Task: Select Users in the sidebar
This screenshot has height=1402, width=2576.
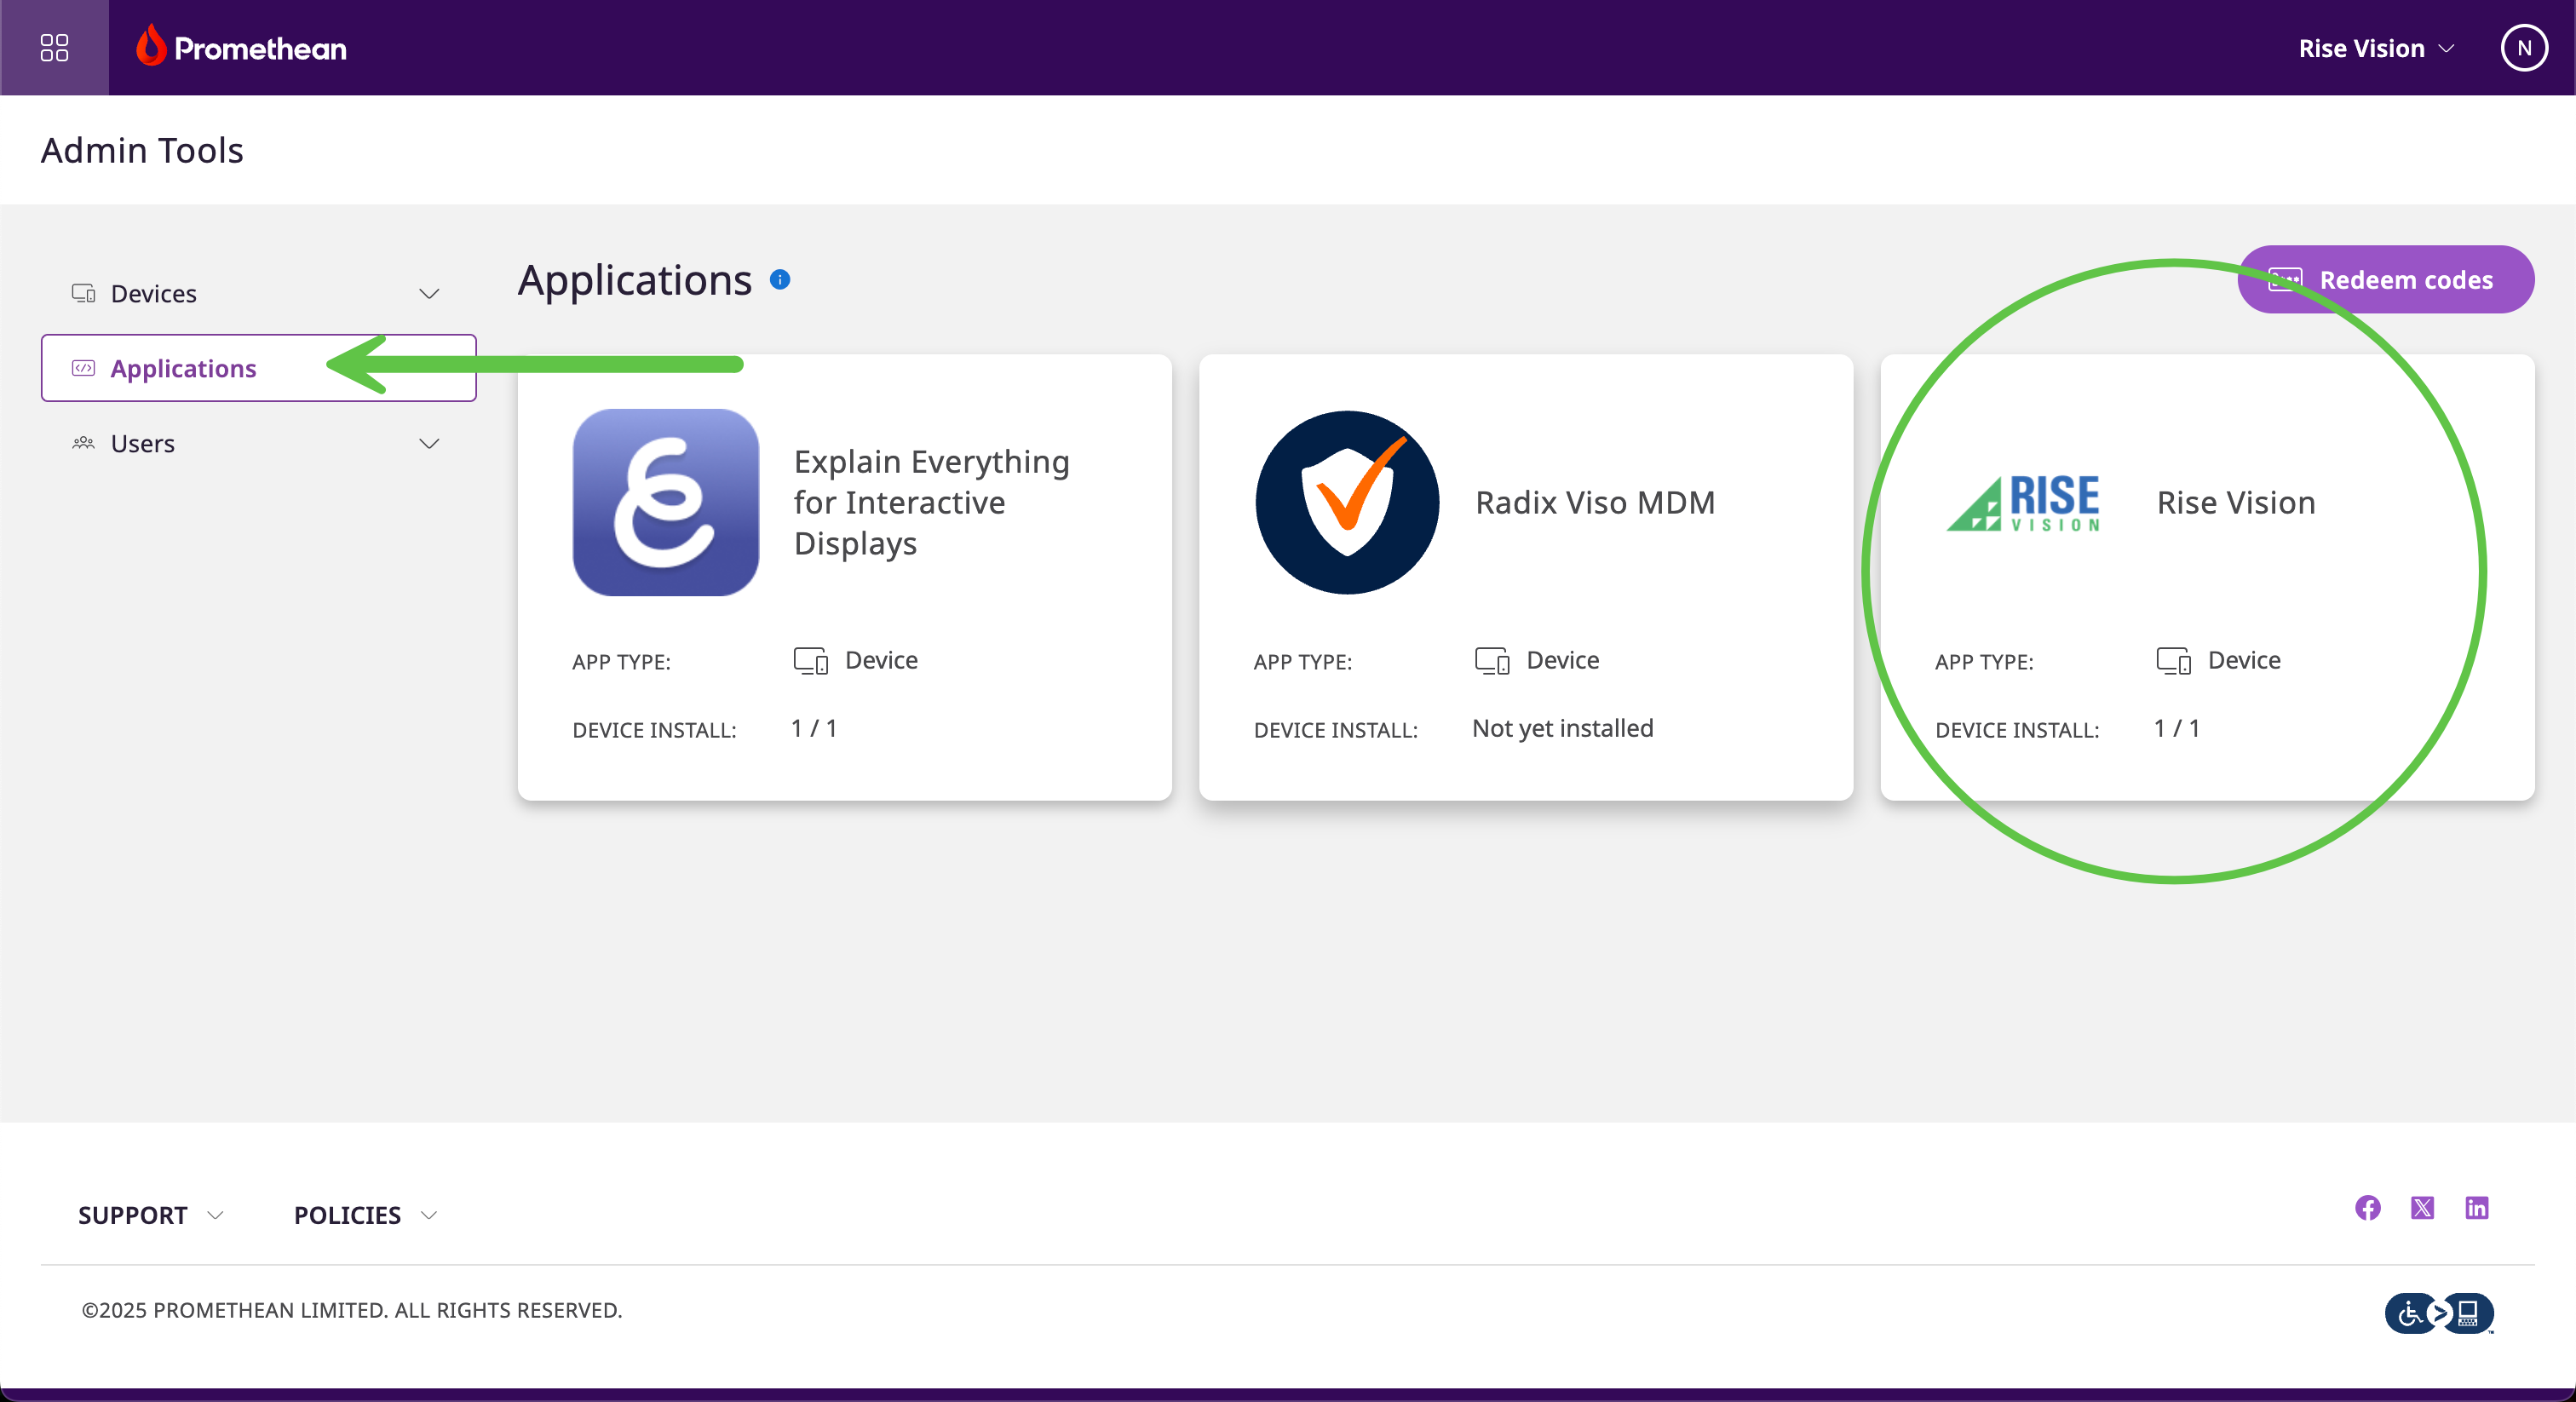Action: (x=258, y=443)
